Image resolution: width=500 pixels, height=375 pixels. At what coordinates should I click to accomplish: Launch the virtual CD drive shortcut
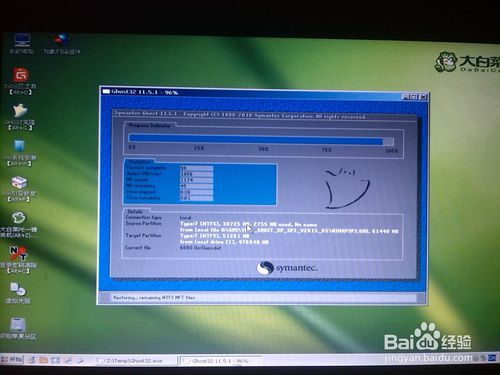tap(18, 293)
